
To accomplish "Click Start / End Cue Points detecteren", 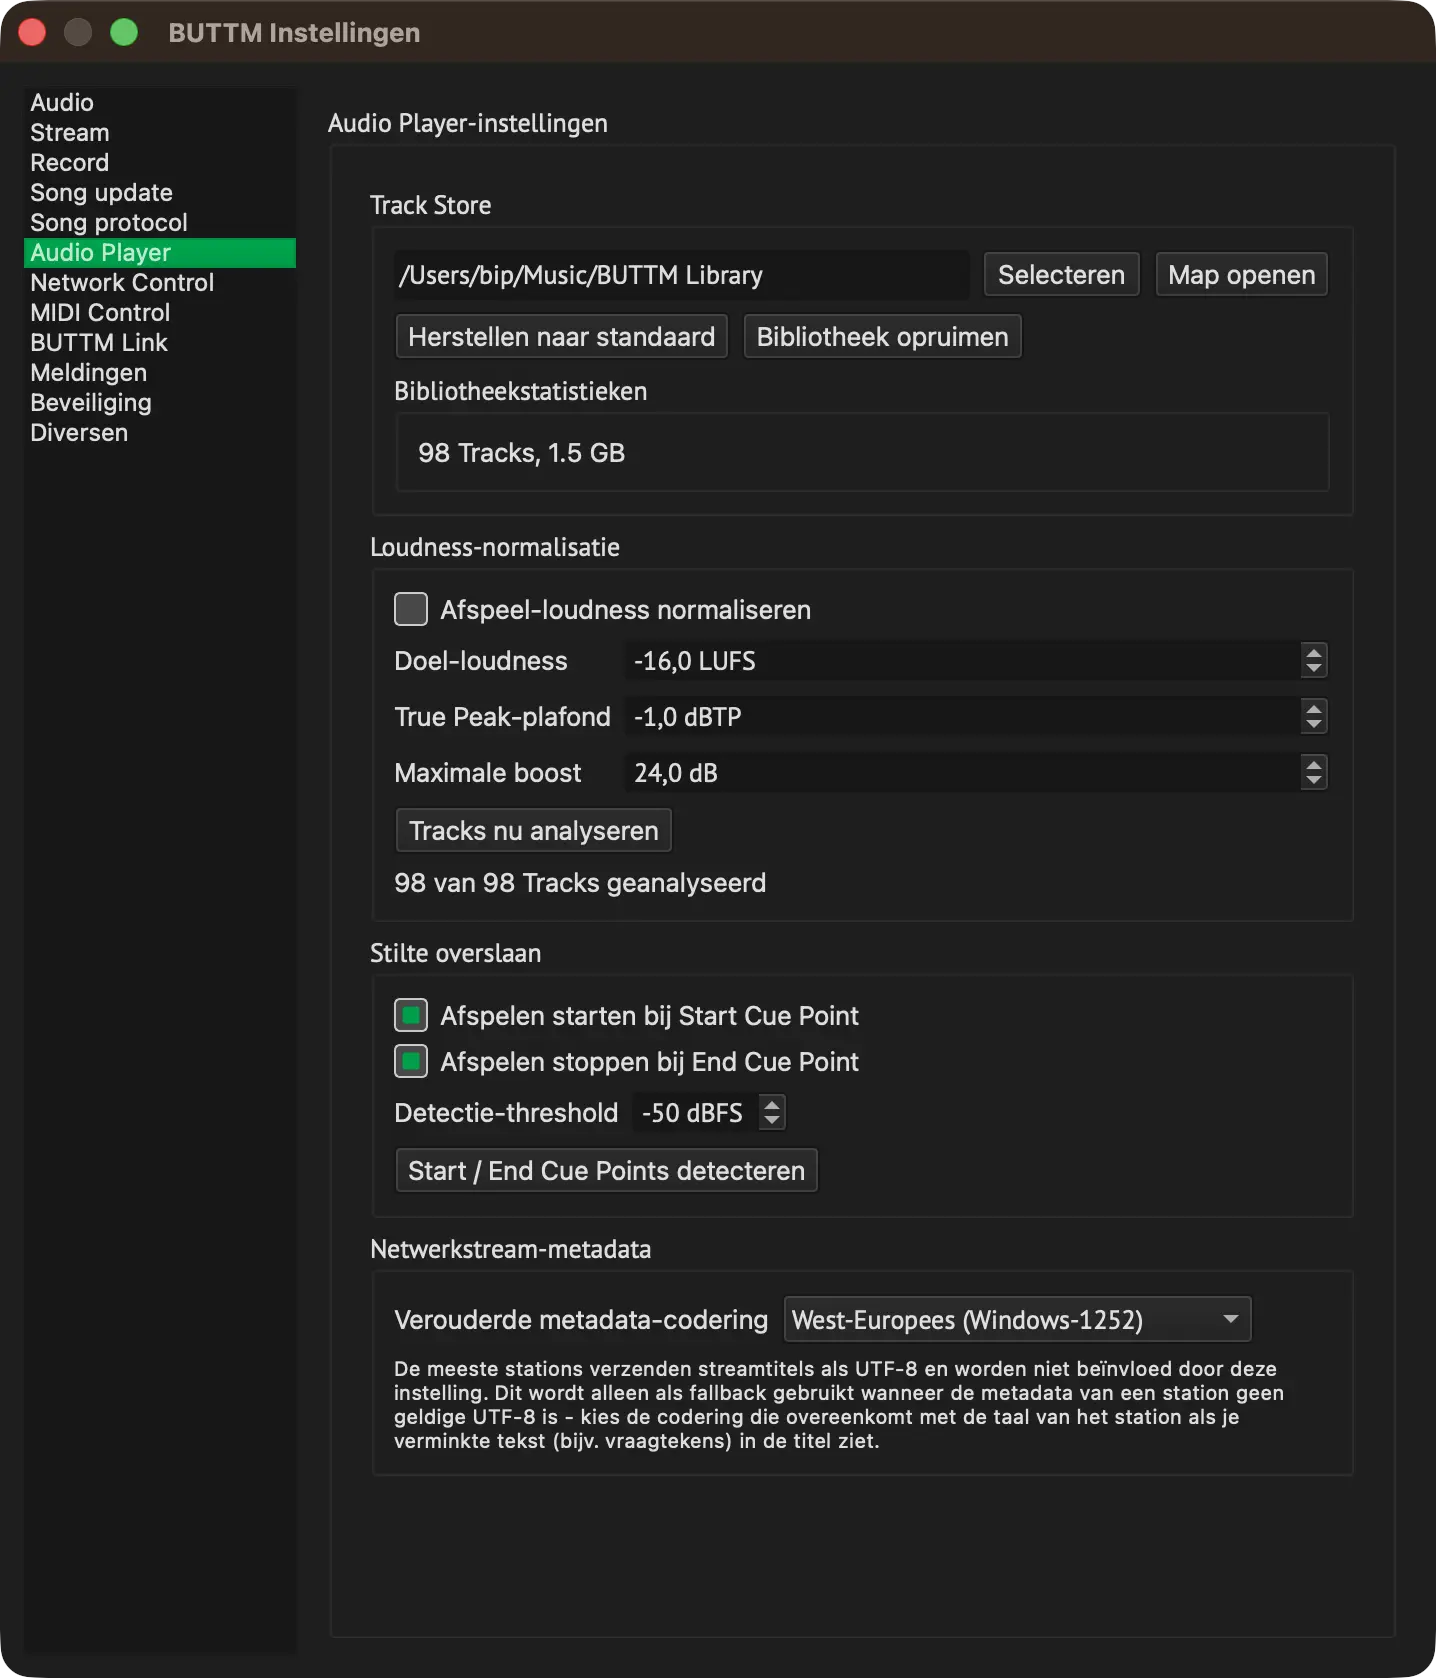I will (x=607, y=1171).
